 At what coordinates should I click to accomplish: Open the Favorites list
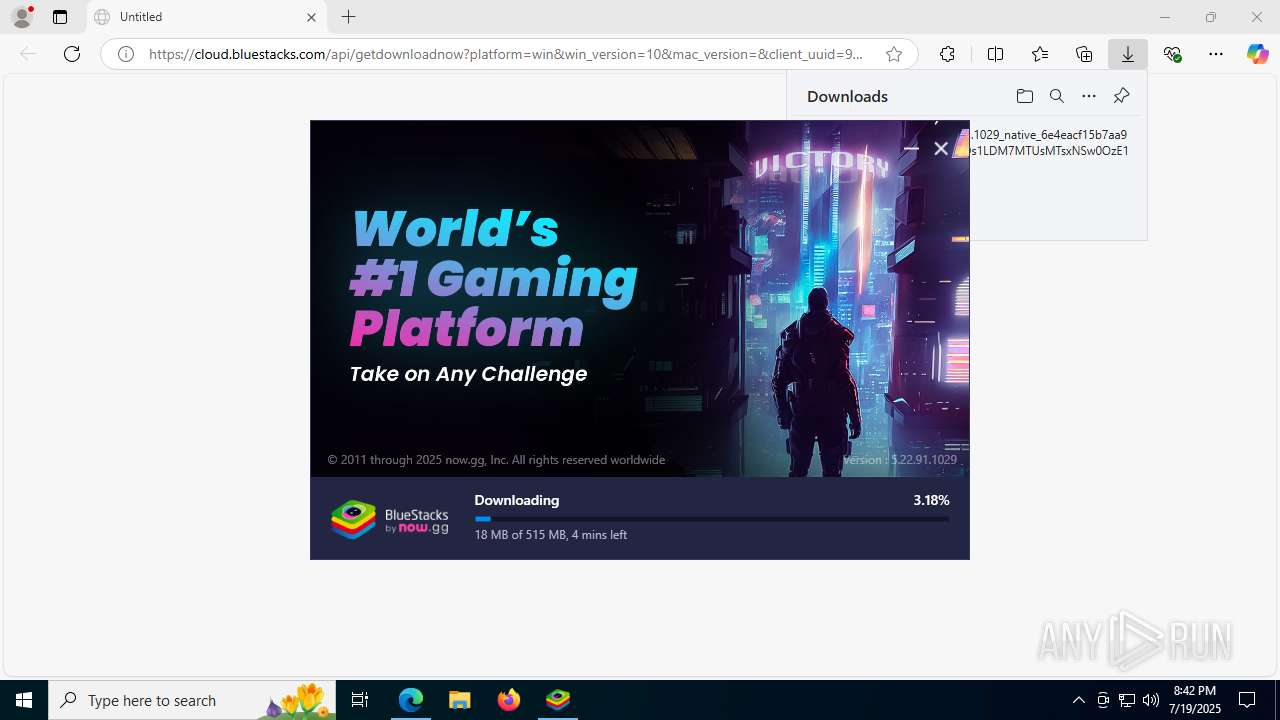1040,54
